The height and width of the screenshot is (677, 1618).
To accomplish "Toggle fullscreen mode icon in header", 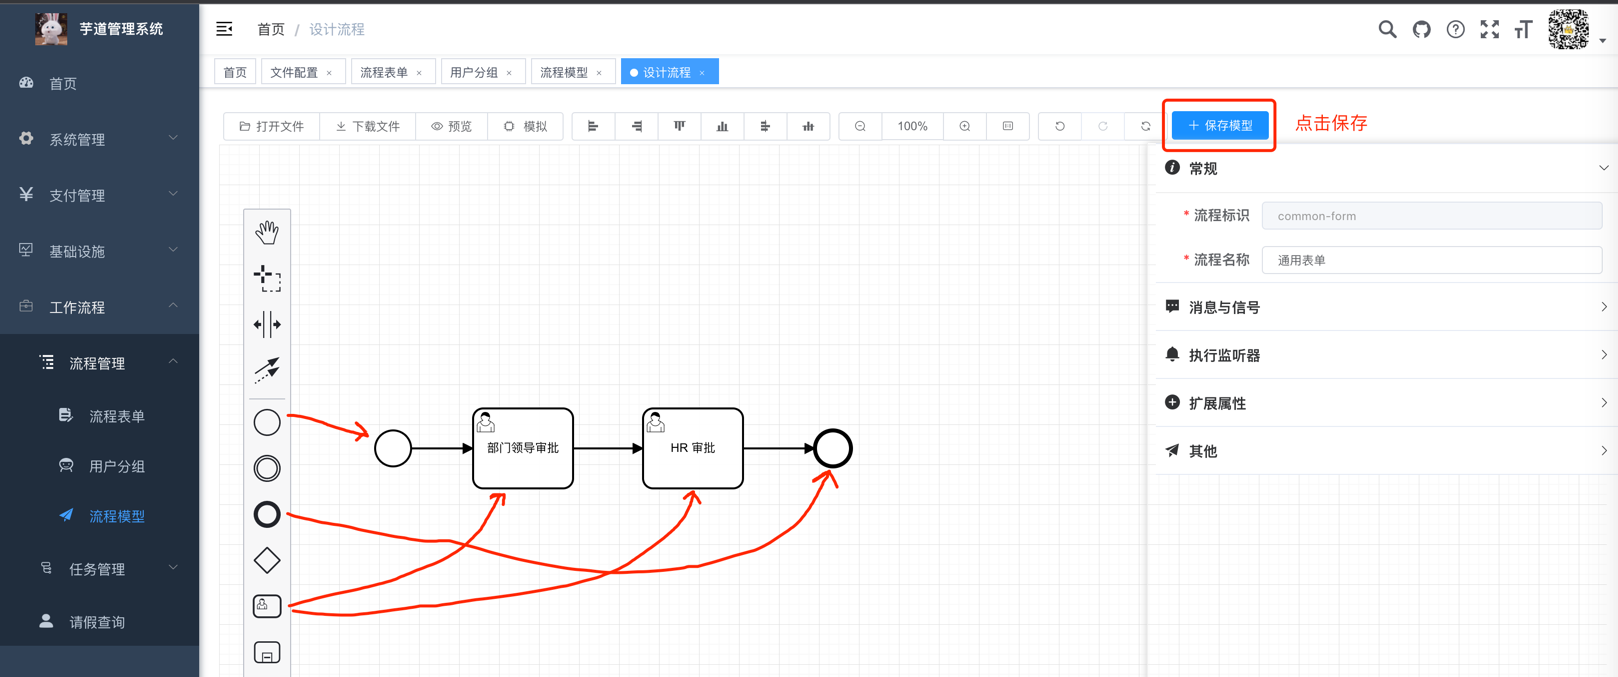I will coord(1489,30).
